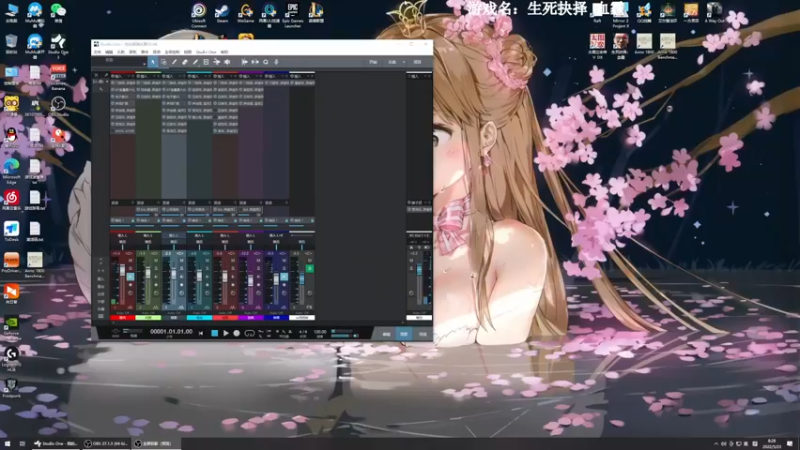This screenshot has height=450, width=800.
Task: Open parameter field dropdown arrow in toolbar
Action: click(x=144, y=63)
